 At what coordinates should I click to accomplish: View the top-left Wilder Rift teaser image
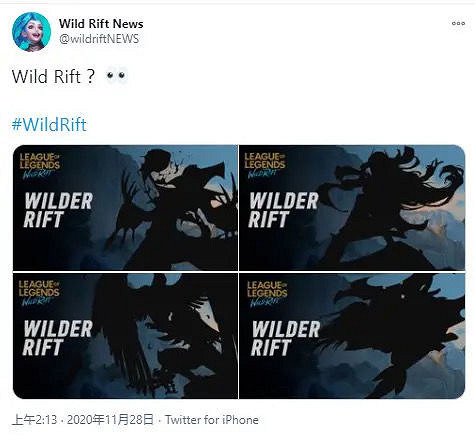pos(125,207)
